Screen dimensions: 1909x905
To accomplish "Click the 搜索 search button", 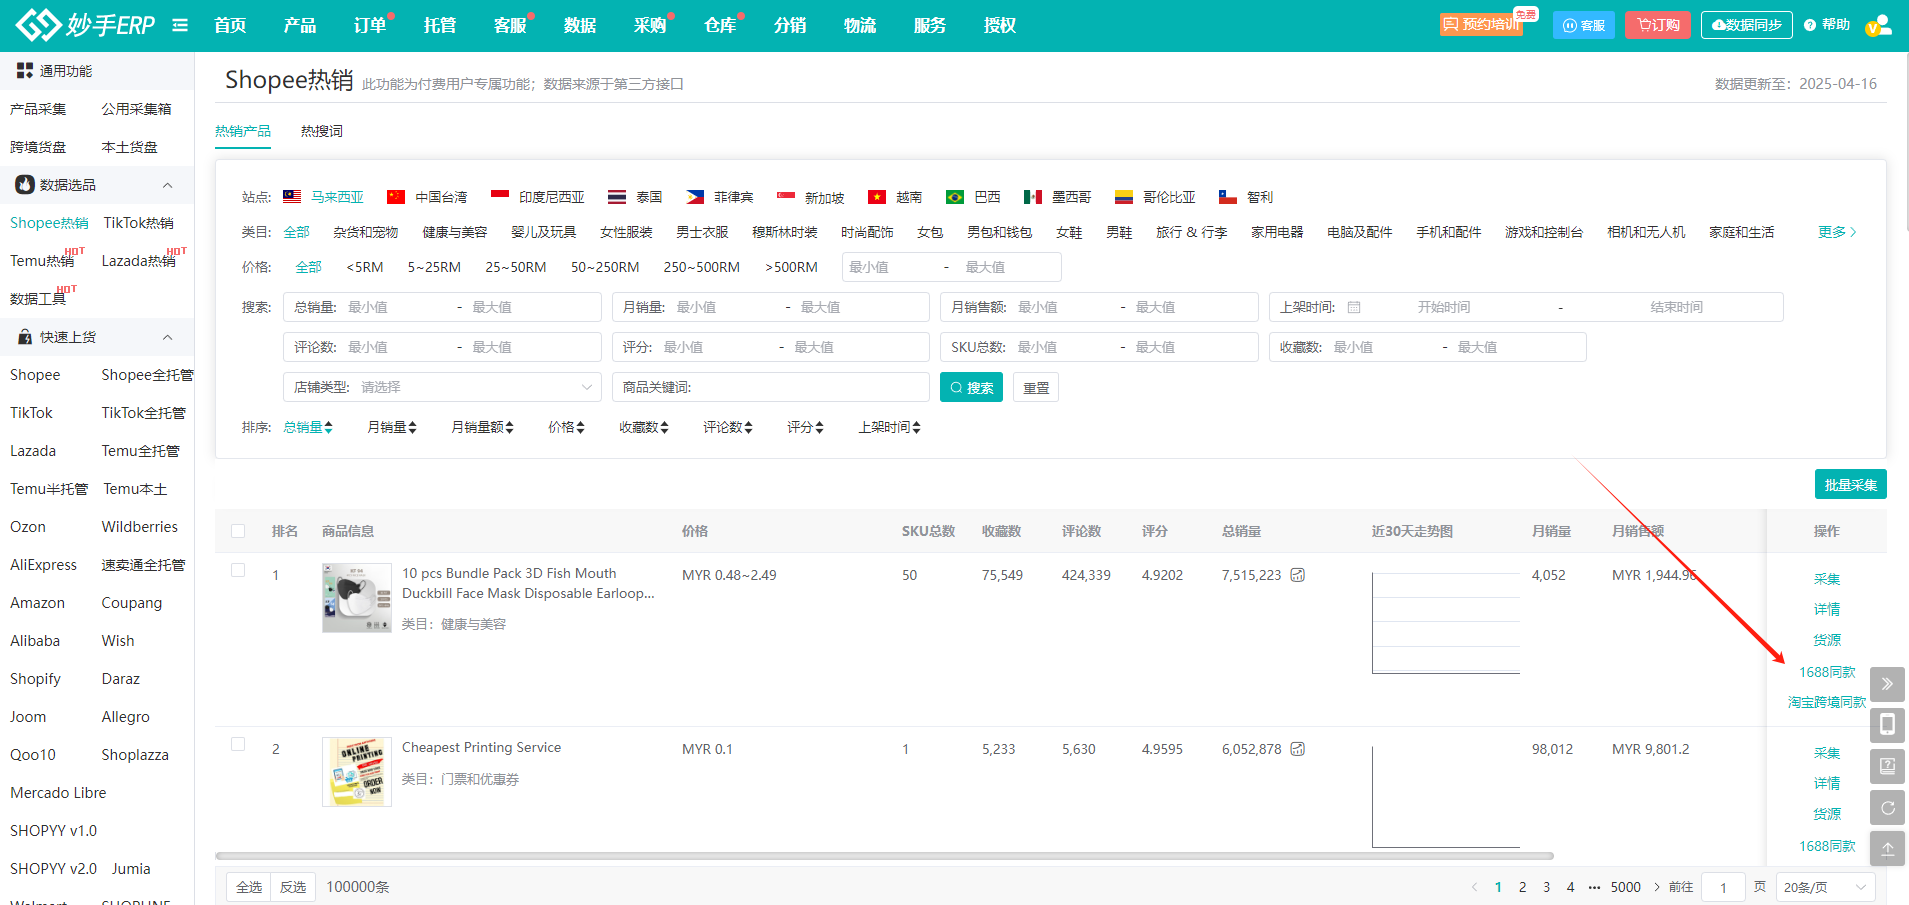I will click(x=971, y=387).
